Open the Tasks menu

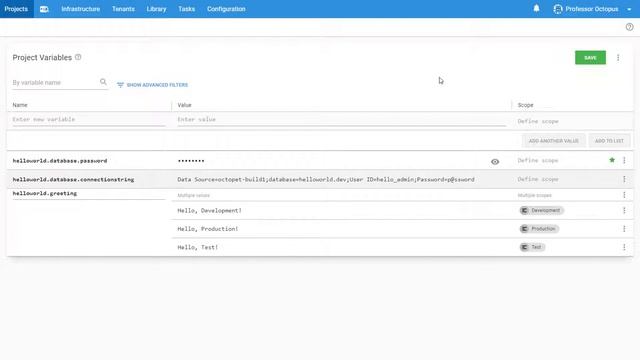187,9
